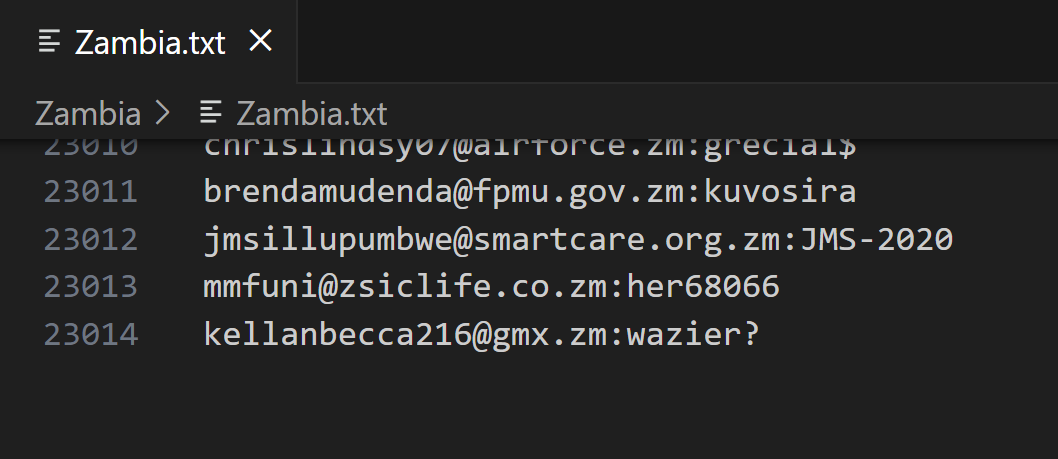Place cursor in the text of line 23010
This screenshot has width=1058, height=459.
(530, 147)
